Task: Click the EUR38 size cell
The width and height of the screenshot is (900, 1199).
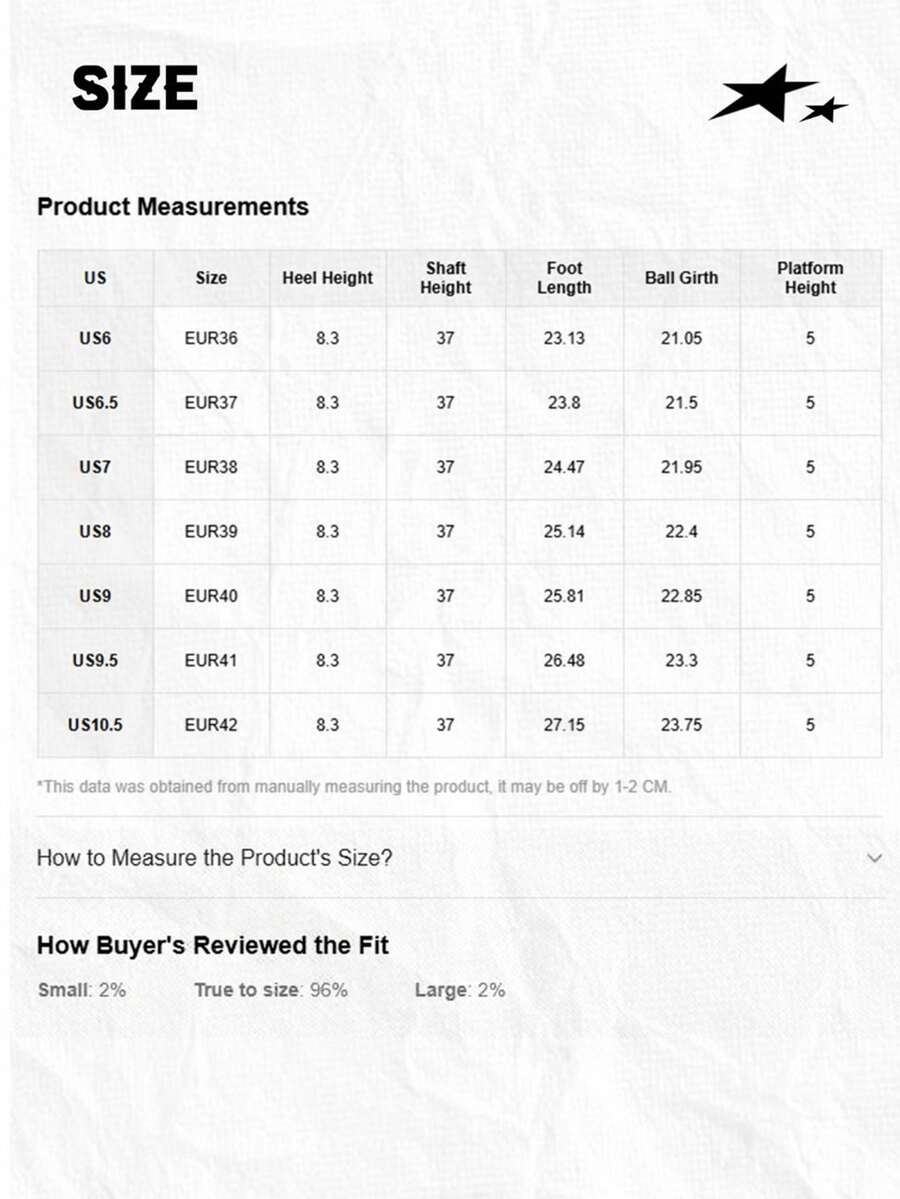Action: pyautogui.click(x=211, y=467)
